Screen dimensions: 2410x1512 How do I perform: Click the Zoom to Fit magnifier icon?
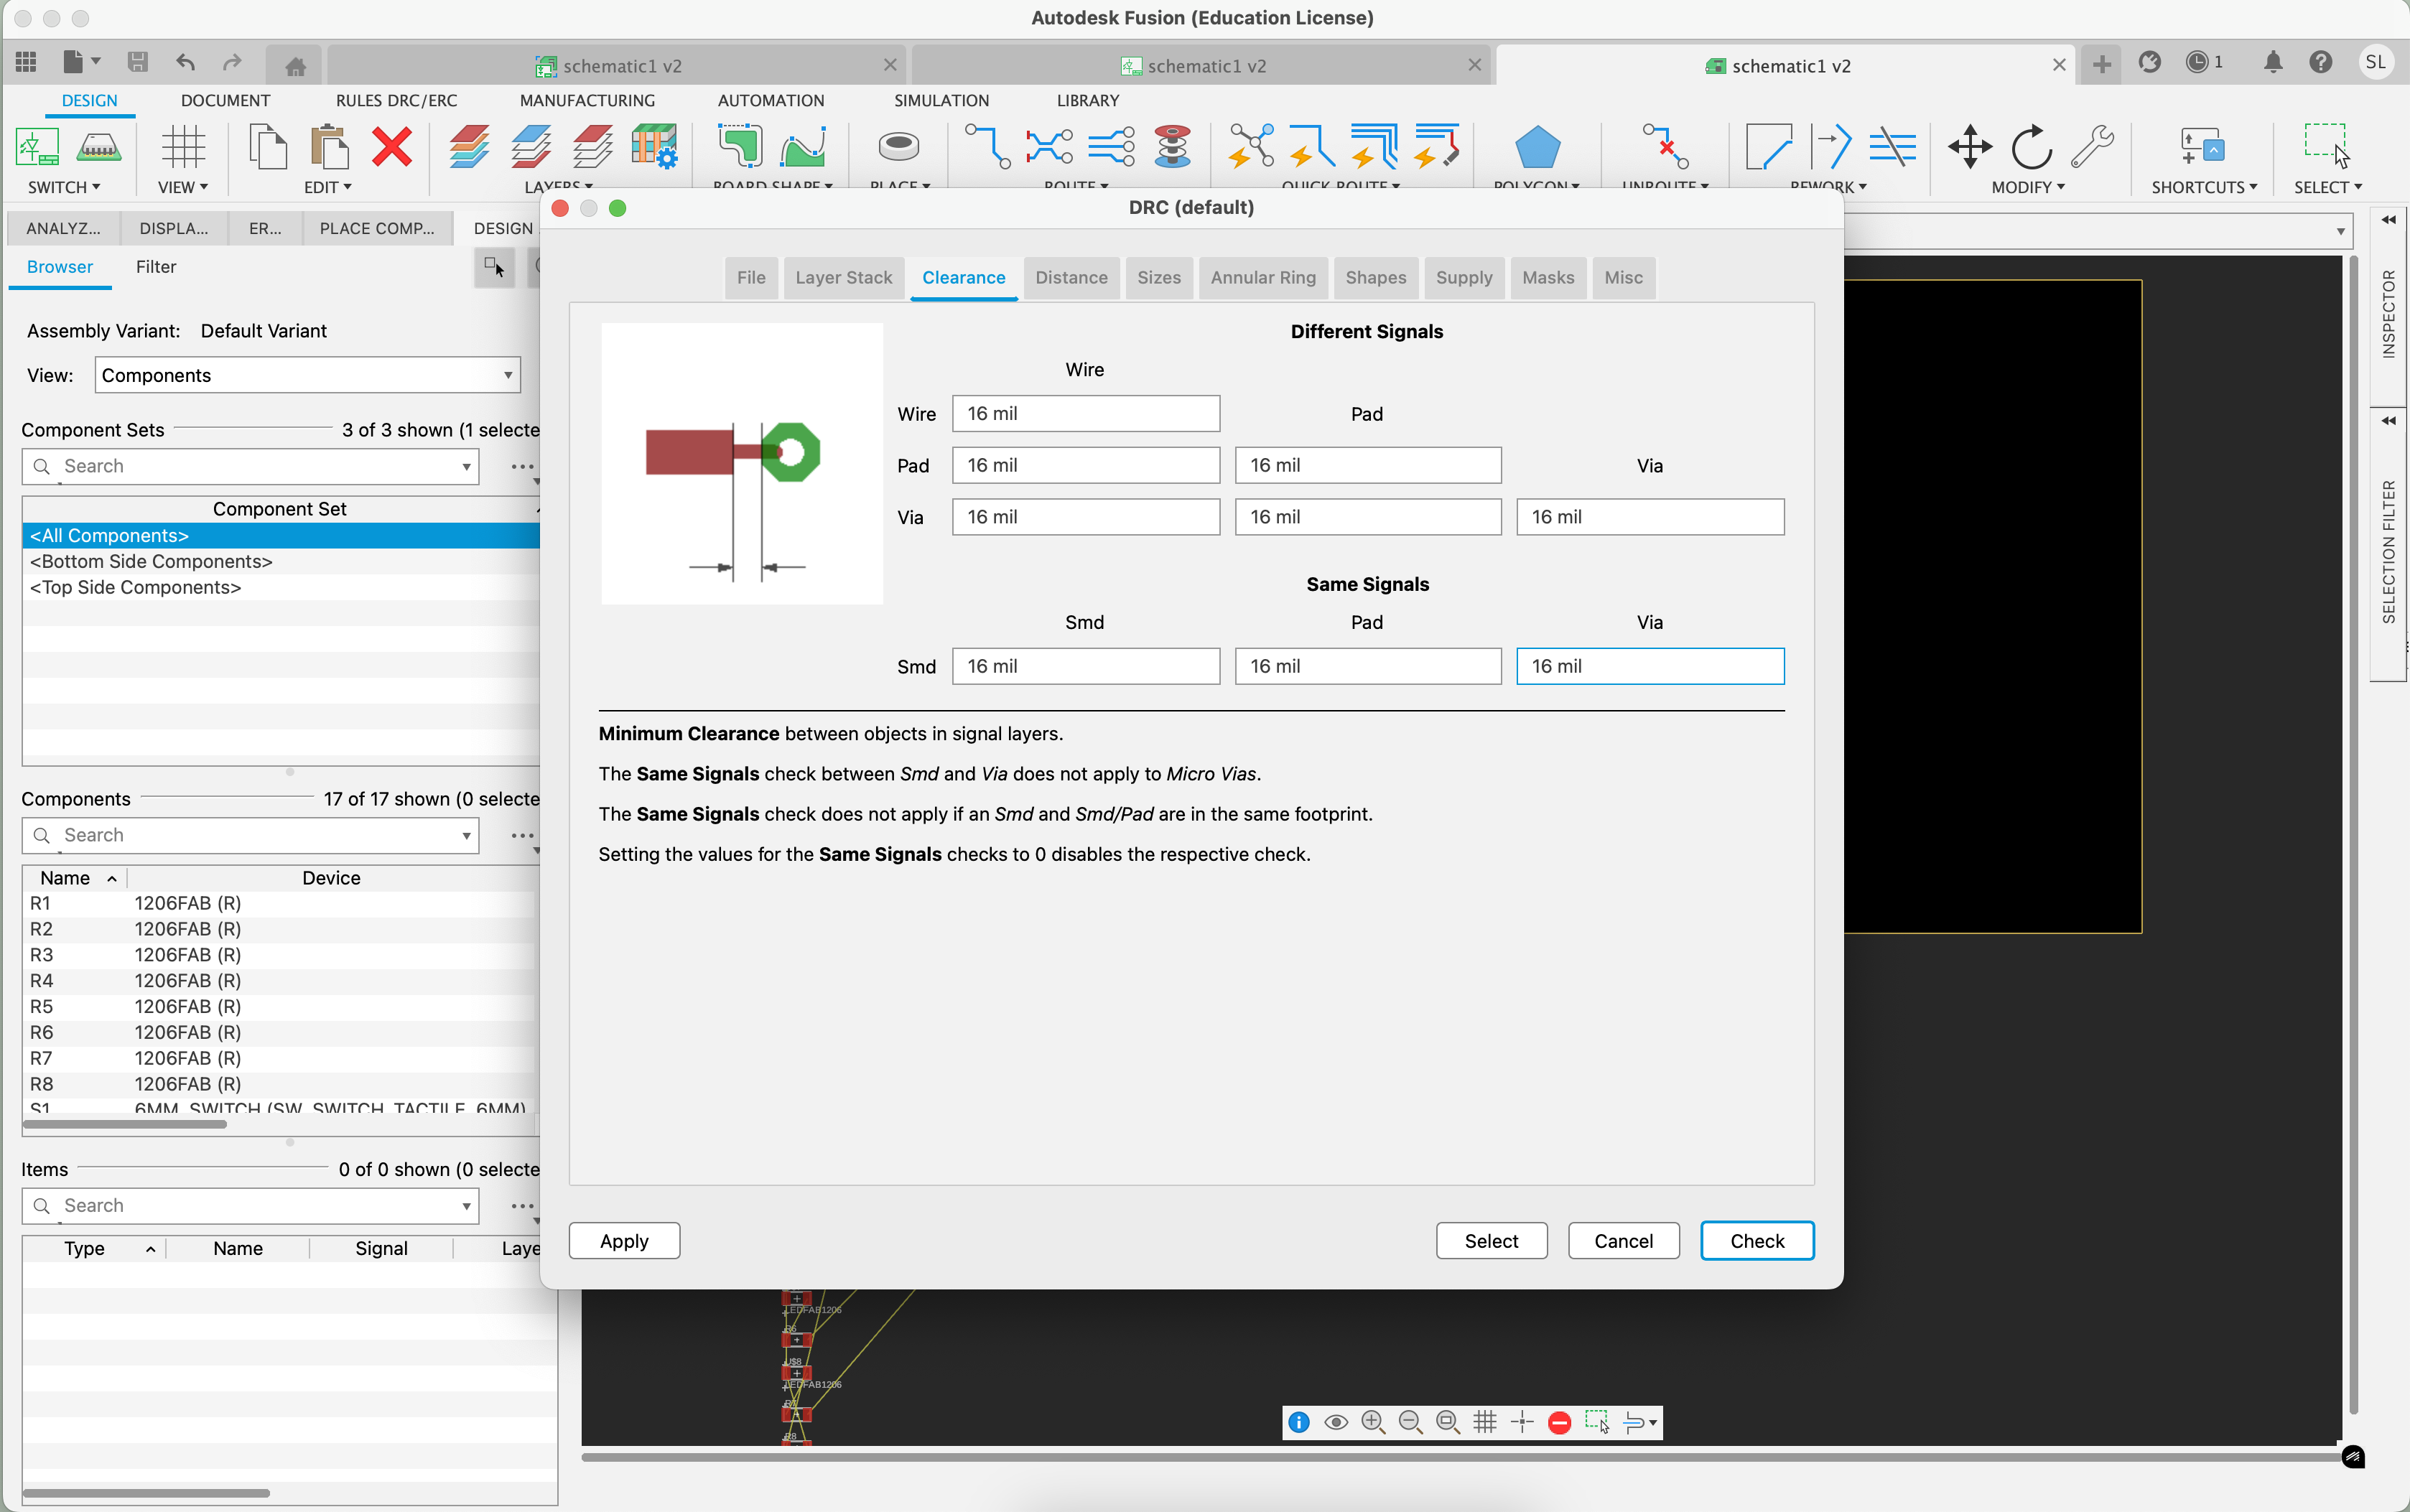pos(1447,1422)
